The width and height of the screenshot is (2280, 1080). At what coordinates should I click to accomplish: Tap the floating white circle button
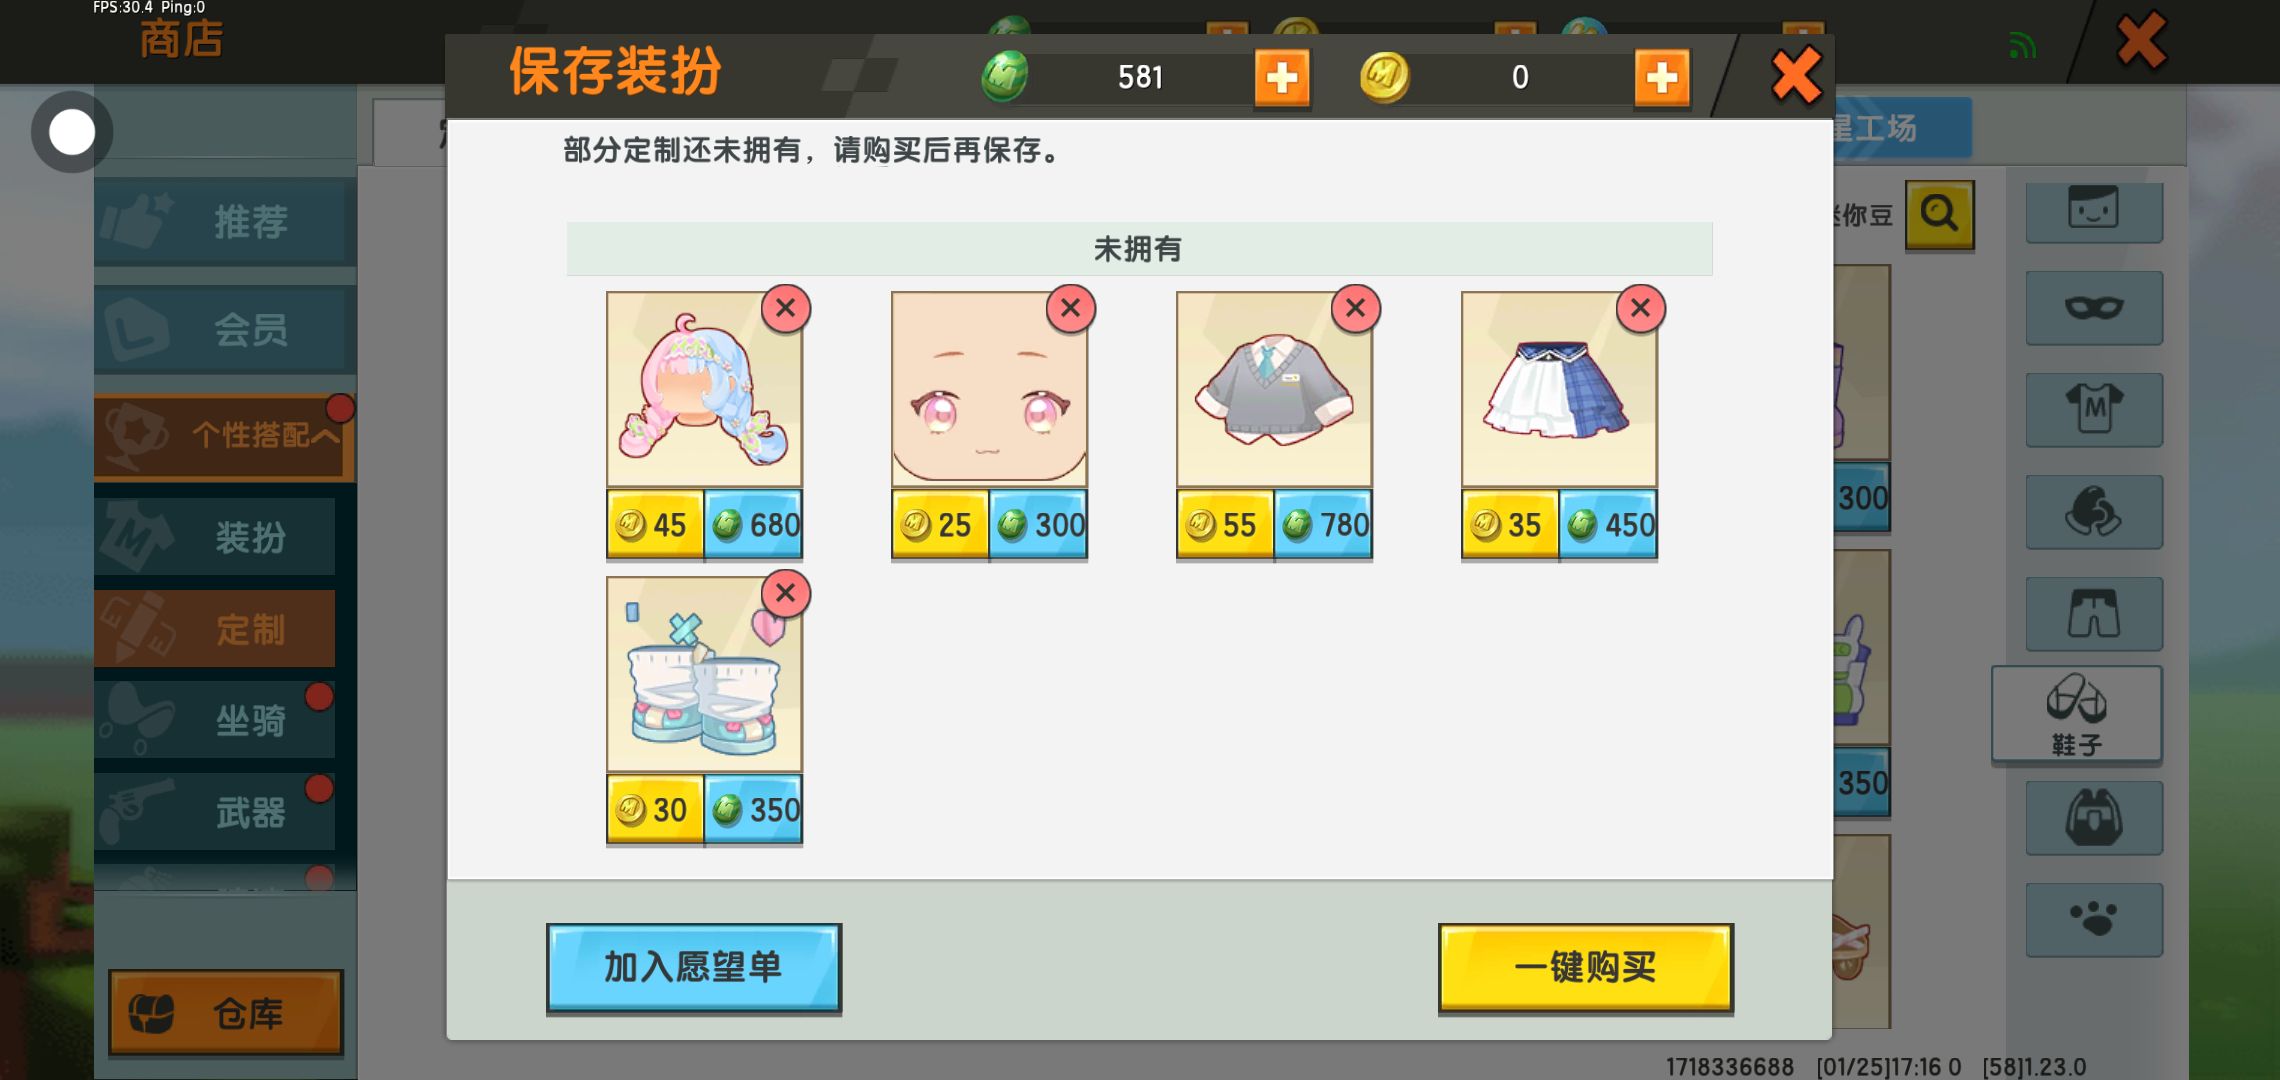72,132
